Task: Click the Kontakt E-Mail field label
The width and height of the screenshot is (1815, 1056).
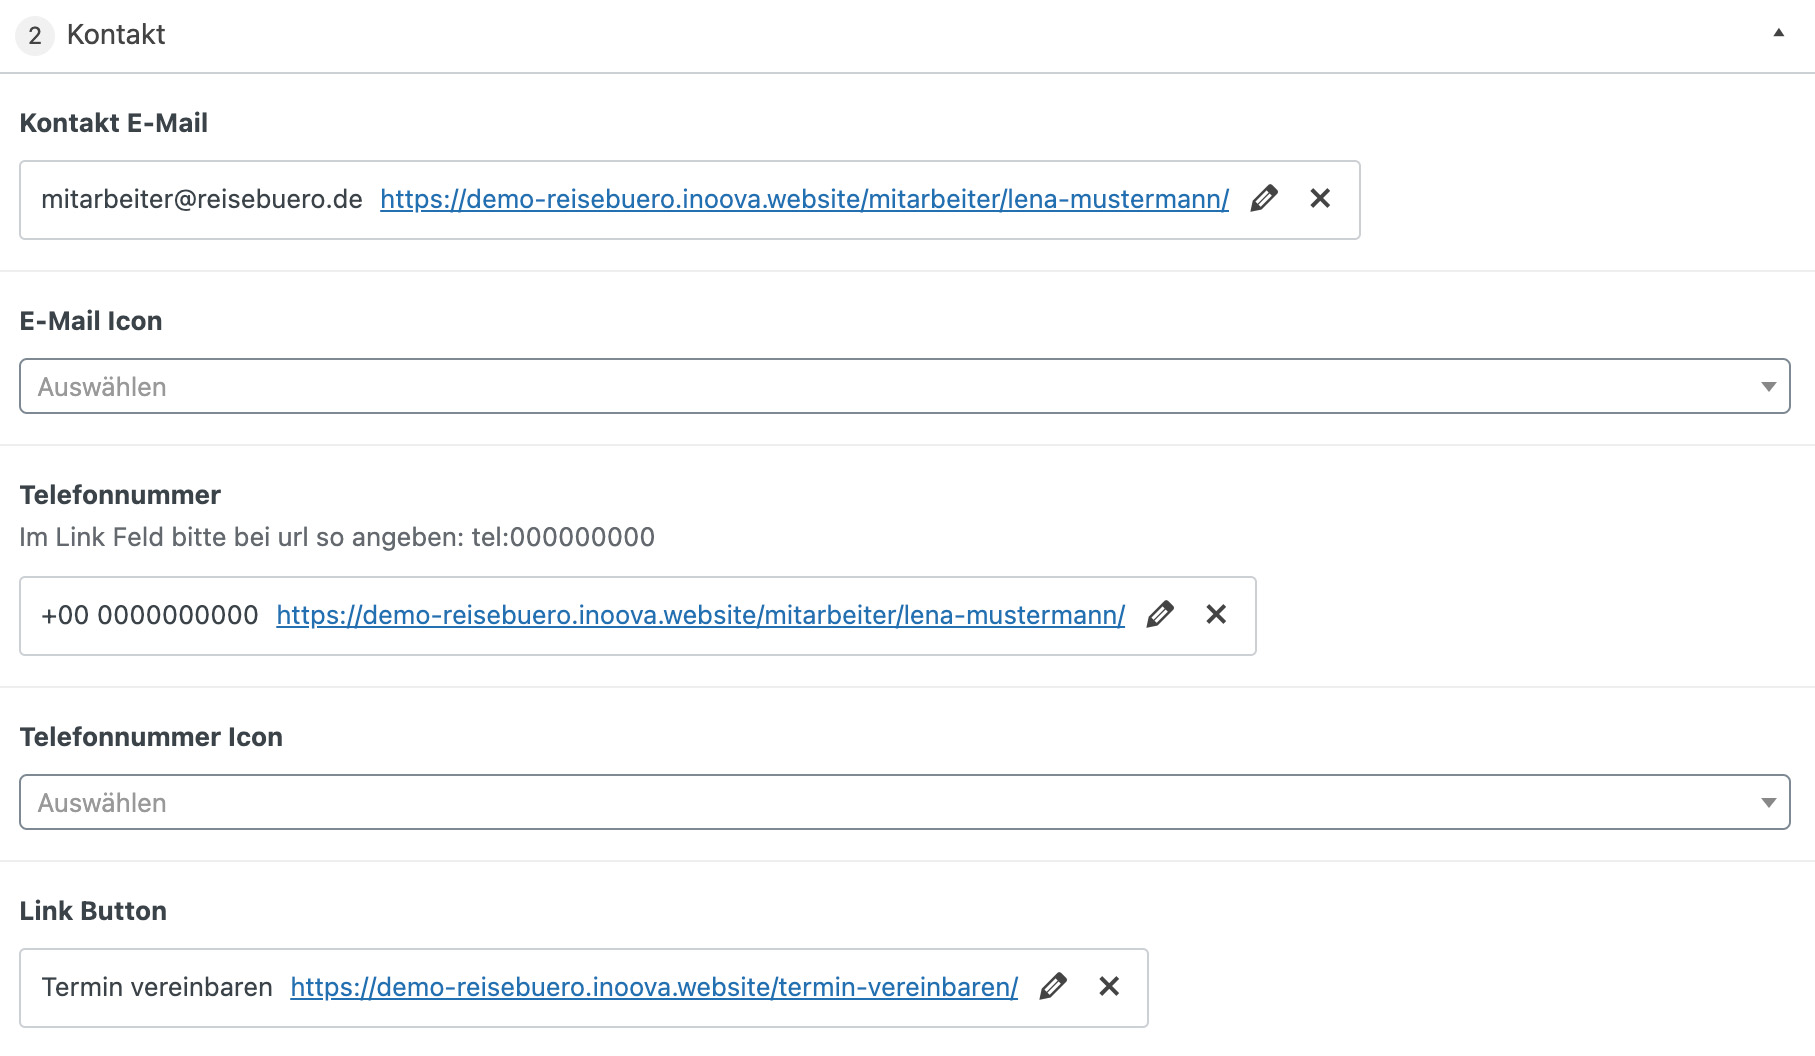Action: [x=114, y=123]
